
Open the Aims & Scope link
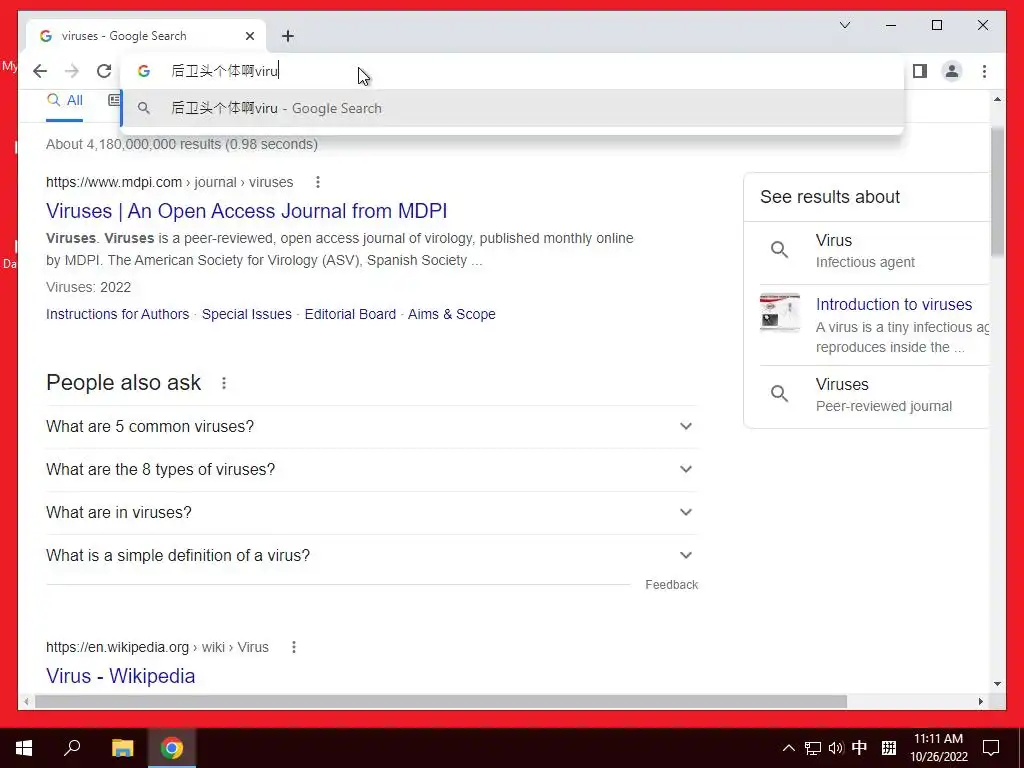pyautogui.click(x=452, y=314)
